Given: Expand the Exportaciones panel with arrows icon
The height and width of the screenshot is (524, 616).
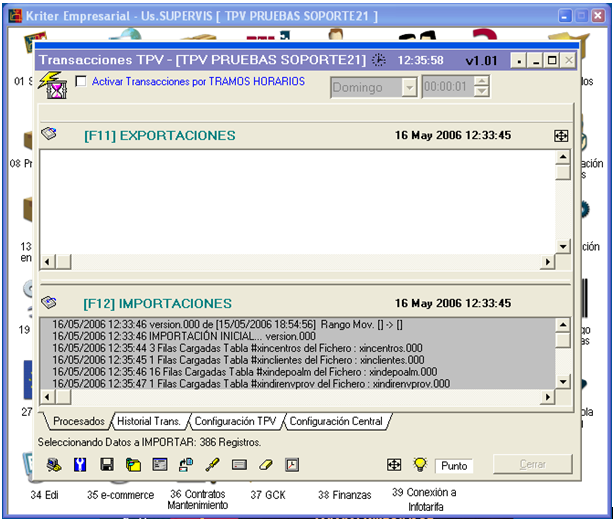Looking at the screenshot, I should click(561, 136).
